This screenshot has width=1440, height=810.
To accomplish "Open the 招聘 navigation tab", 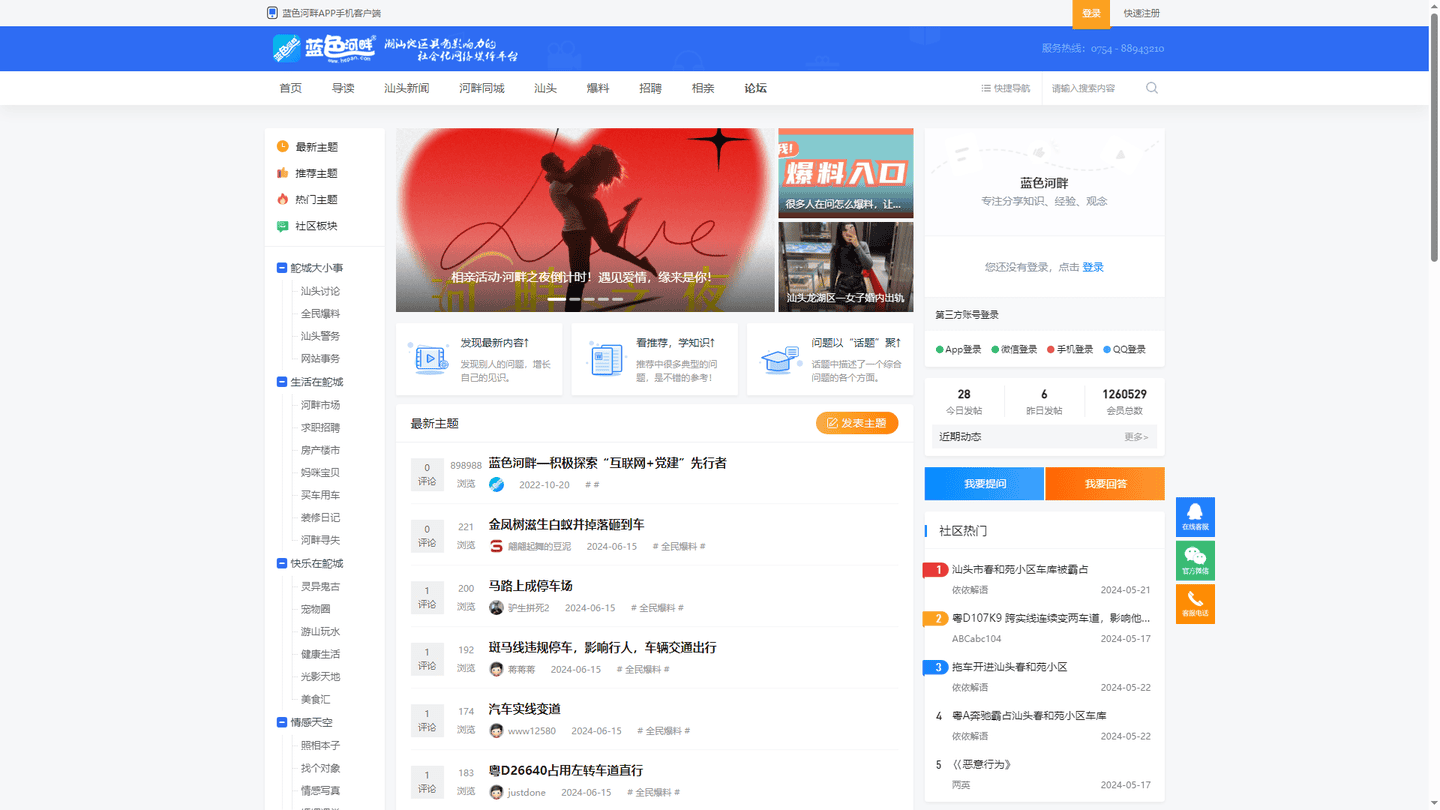I will [x=650, y=88].
